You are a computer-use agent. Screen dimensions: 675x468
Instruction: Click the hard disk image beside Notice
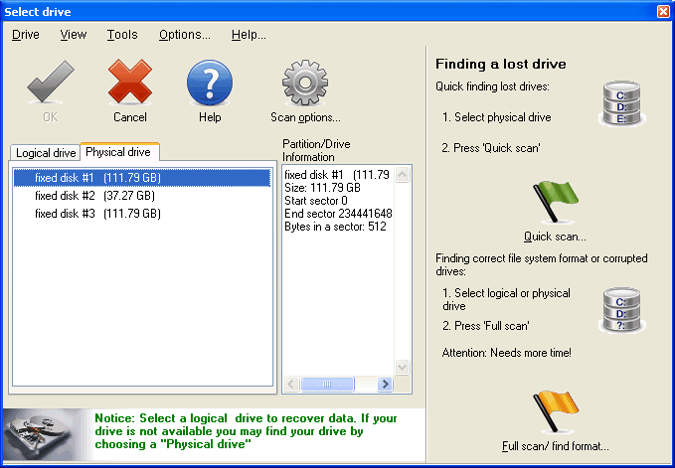pos(41,434)
